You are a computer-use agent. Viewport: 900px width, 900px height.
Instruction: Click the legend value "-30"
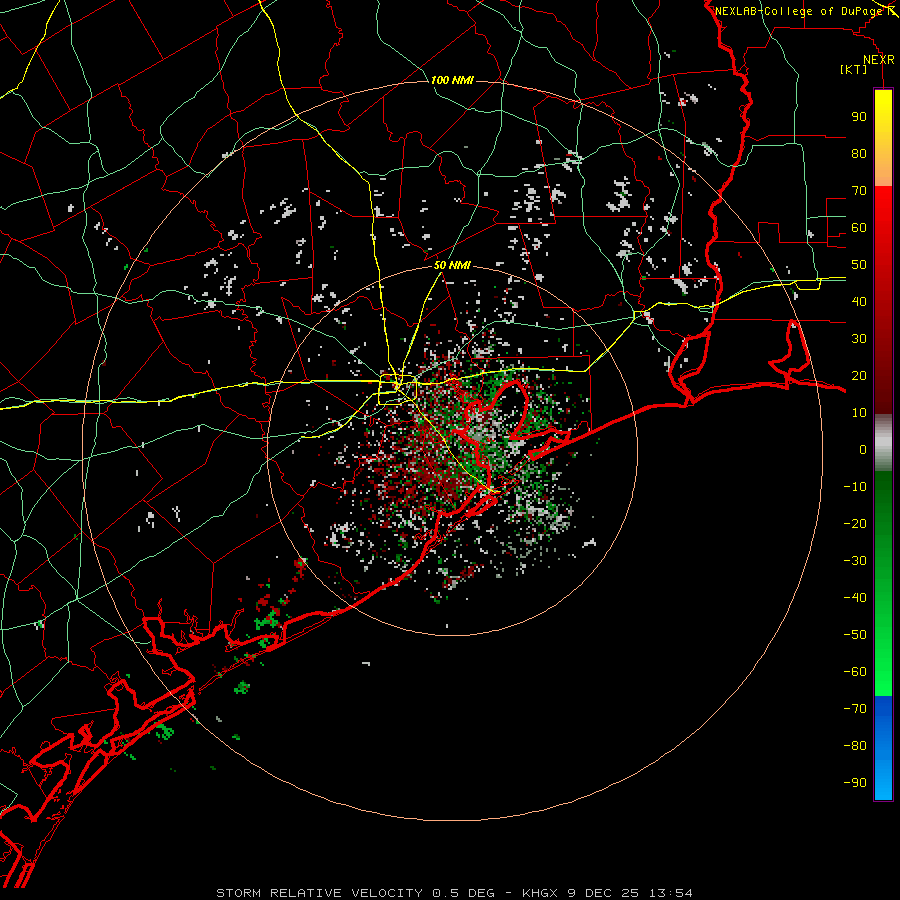click(855, 561)
